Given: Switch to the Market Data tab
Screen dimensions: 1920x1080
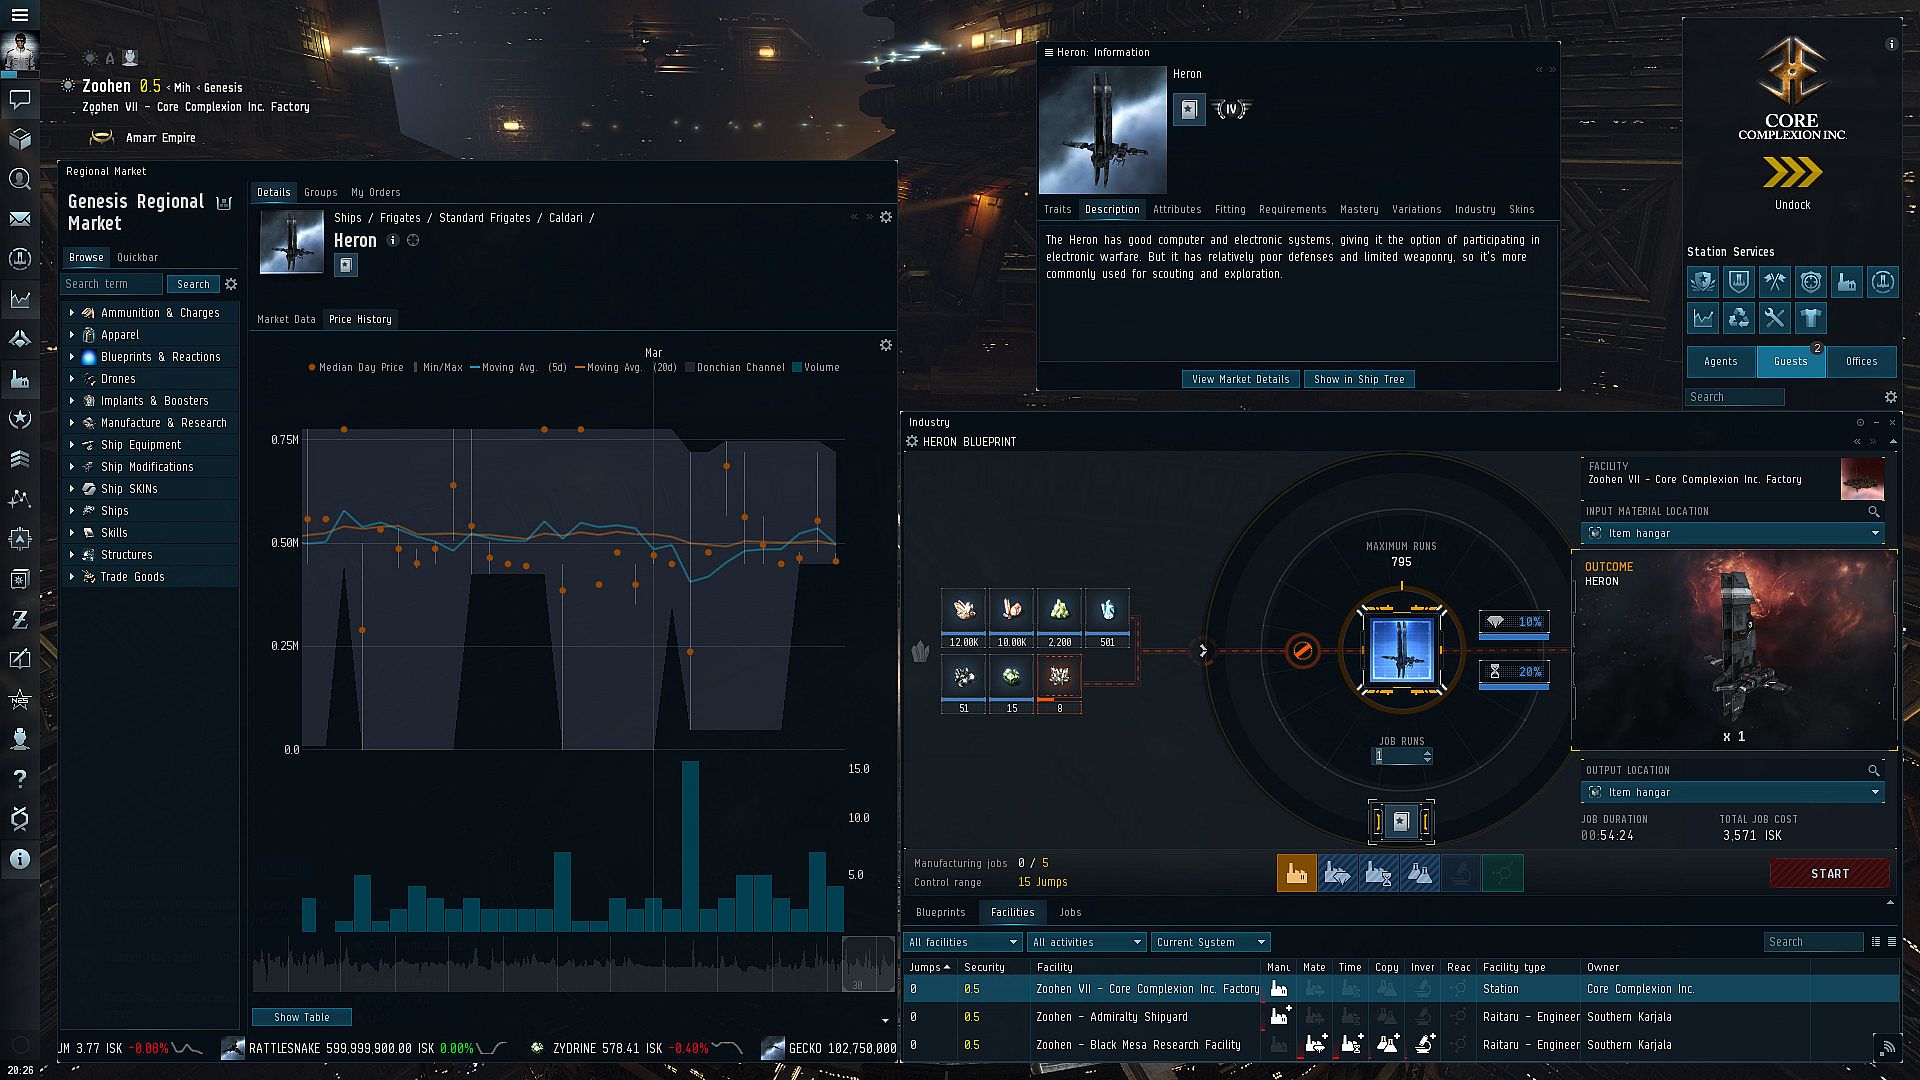Looking at the screenshot, I should 286,319.
